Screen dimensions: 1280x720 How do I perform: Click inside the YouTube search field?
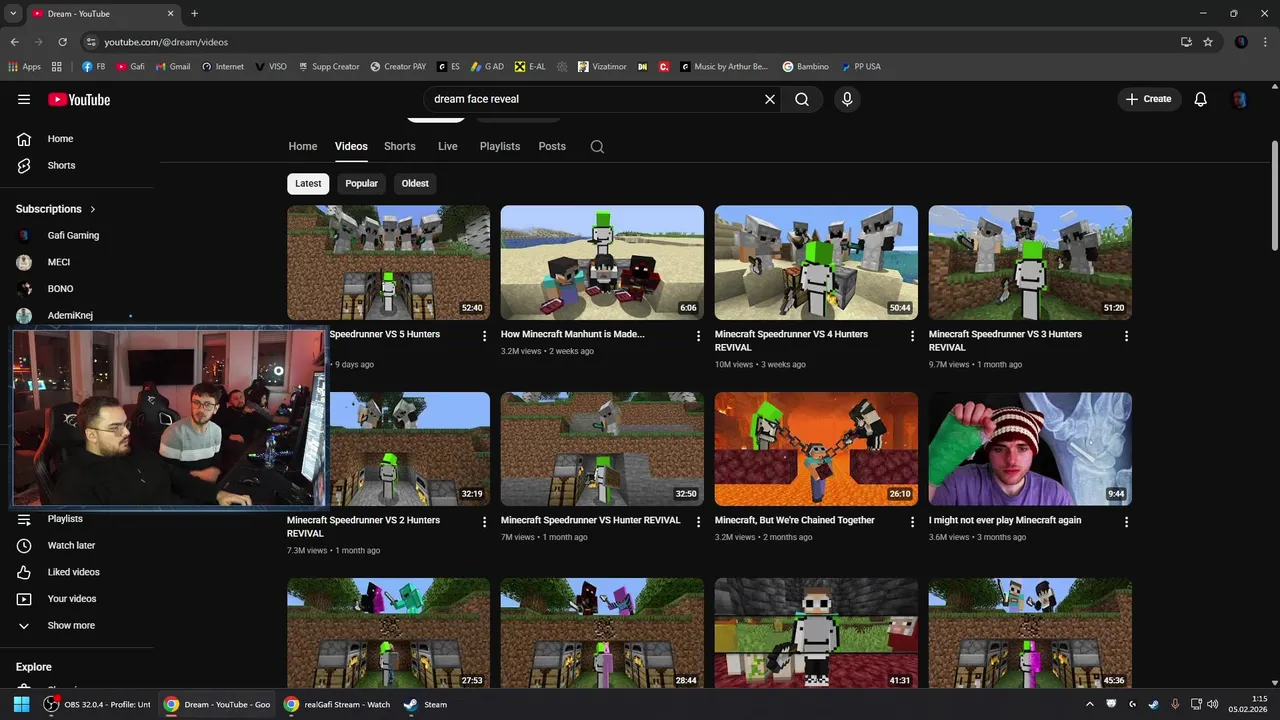[592, 99]
